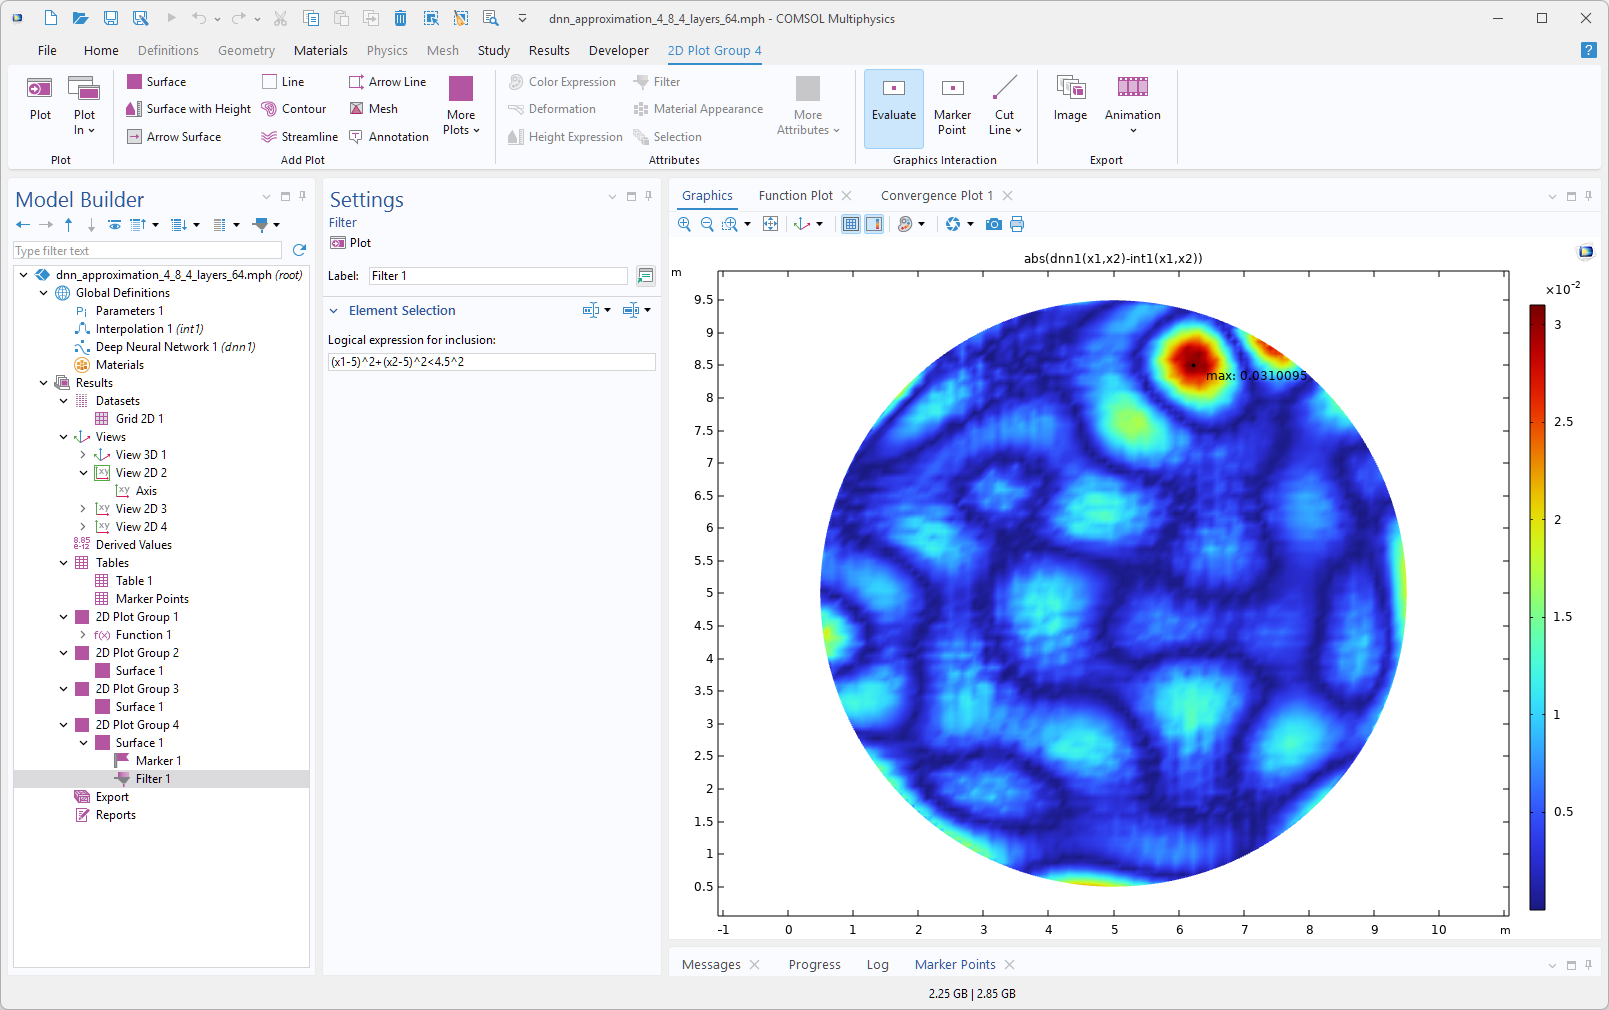Click the large Plot button in ribbon
Image resolution: width=1609 pixels, height=1010 pixels.
[x=40, y=99]
